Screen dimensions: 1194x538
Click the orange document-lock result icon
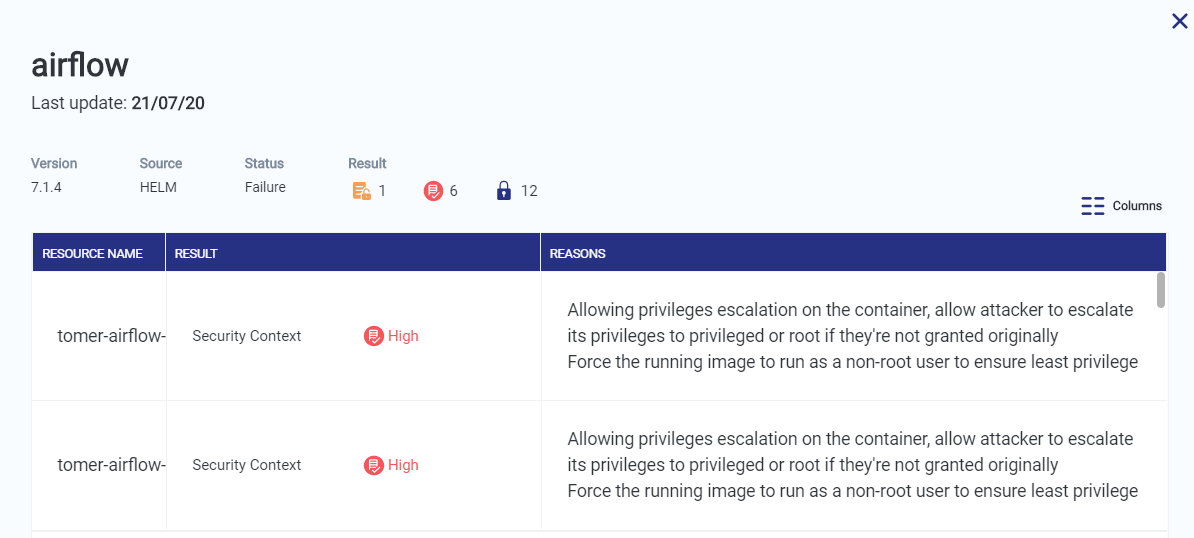click(x=362, y=191)
